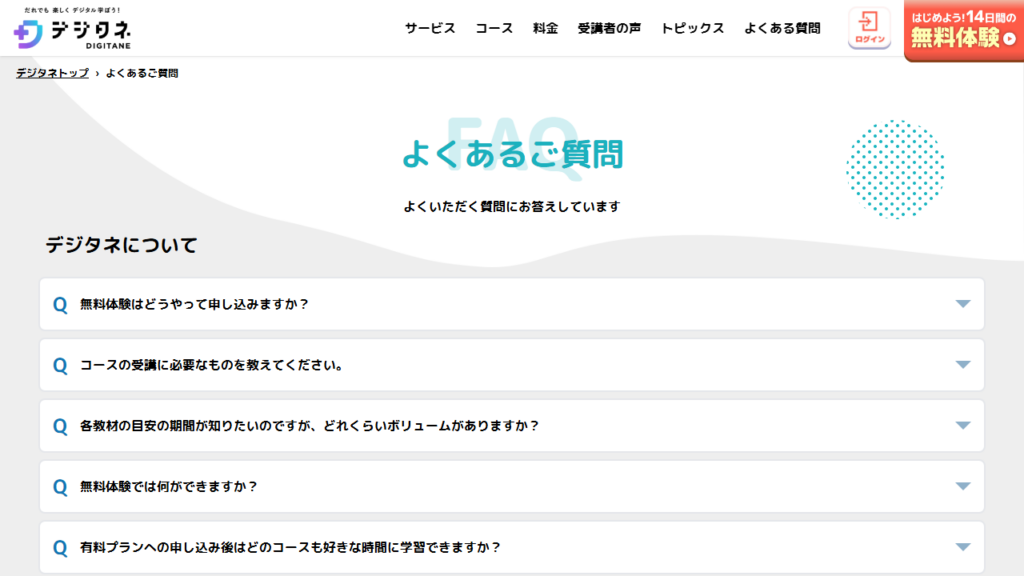1024x576 pixels.
Task: Click the デジタネについて section heading
Action: (x=121, y=245)
